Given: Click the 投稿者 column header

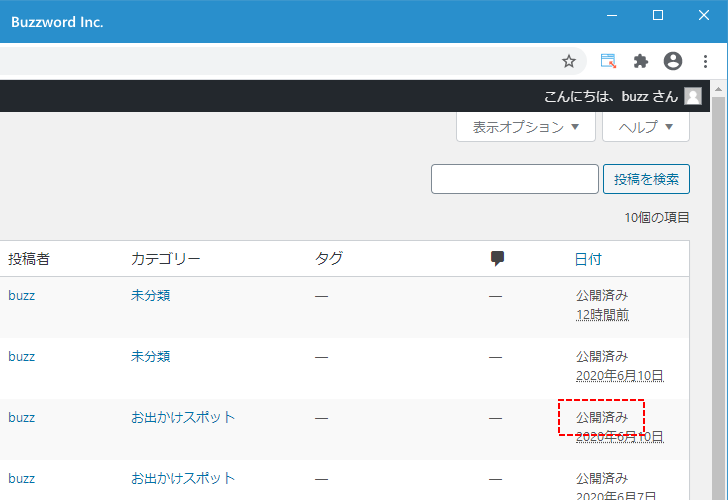Looking at the screenshot, I should coord(29,259).
